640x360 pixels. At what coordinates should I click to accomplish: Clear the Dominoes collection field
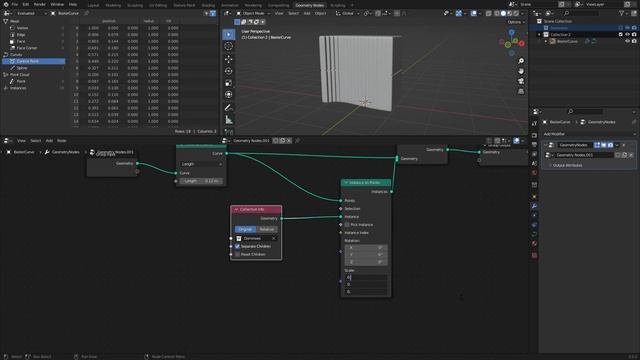(273, 238)
